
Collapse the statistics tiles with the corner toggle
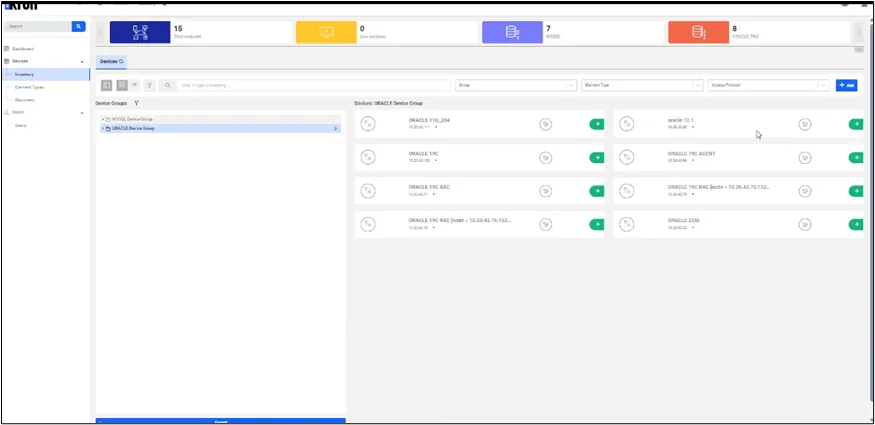click(859, 50)
